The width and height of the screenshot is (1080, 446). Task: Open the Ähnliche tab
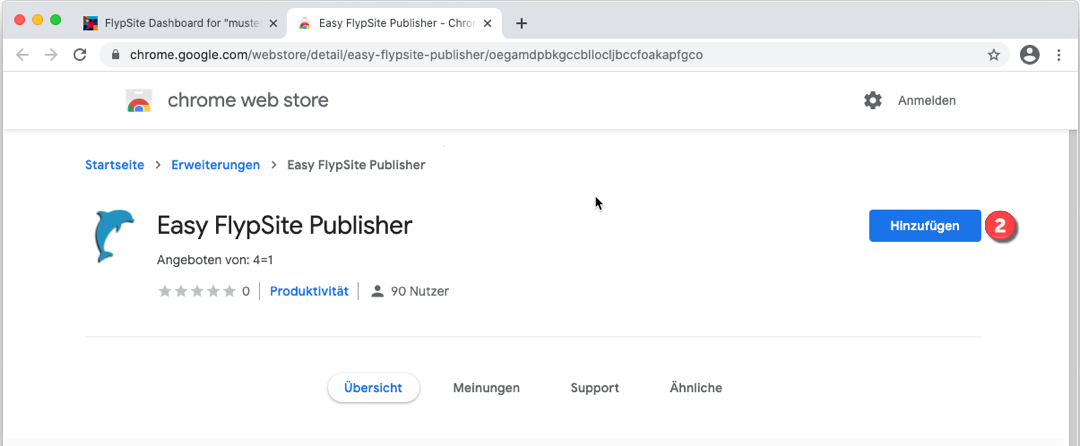pos(696,388)
